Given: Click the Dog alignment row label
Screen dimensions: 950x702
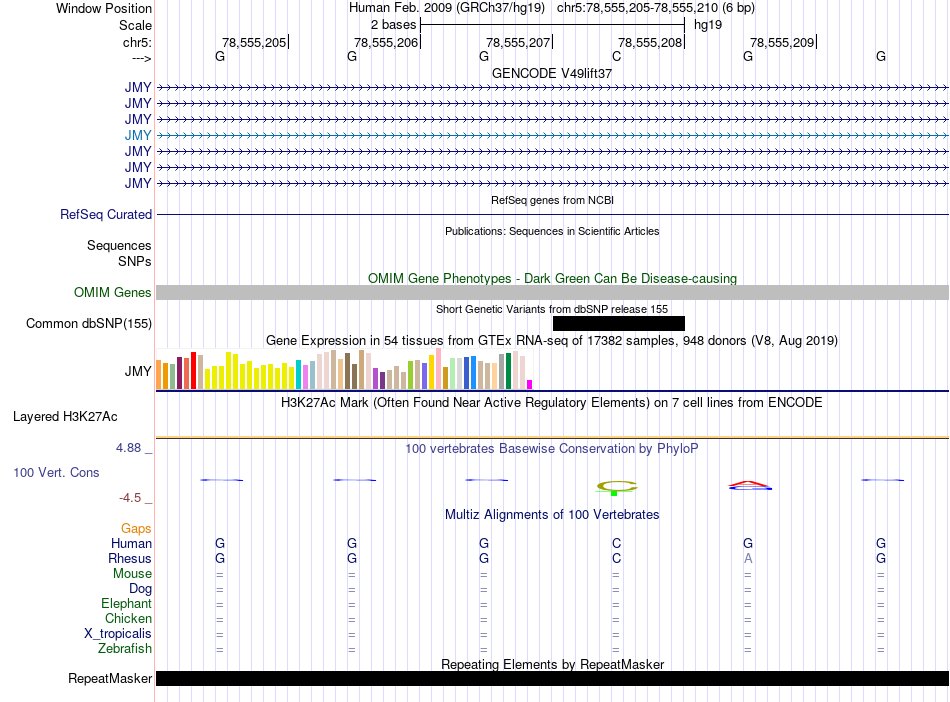Looking at the screenshot, I should click(x=140, y=589).
